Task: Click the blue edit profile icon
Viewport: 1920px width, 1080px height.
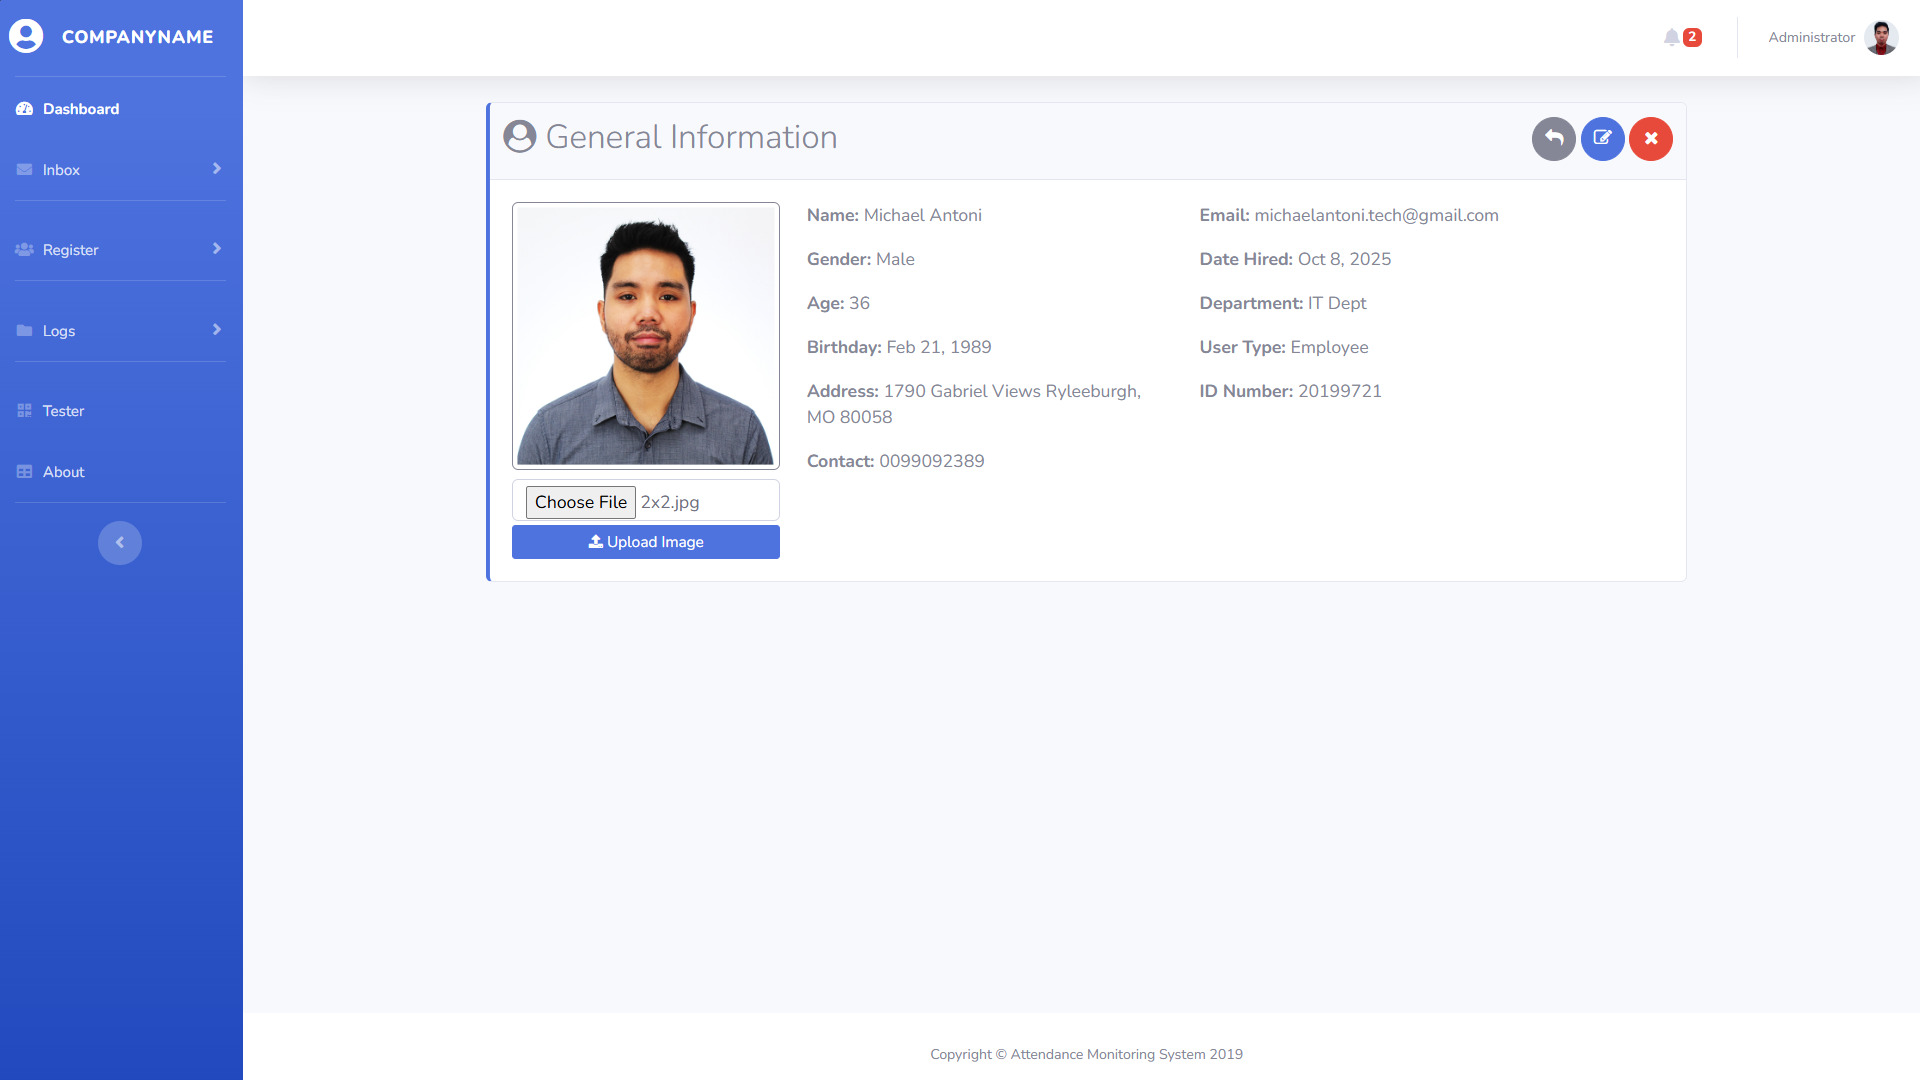Action: (x=1602, y=139)
